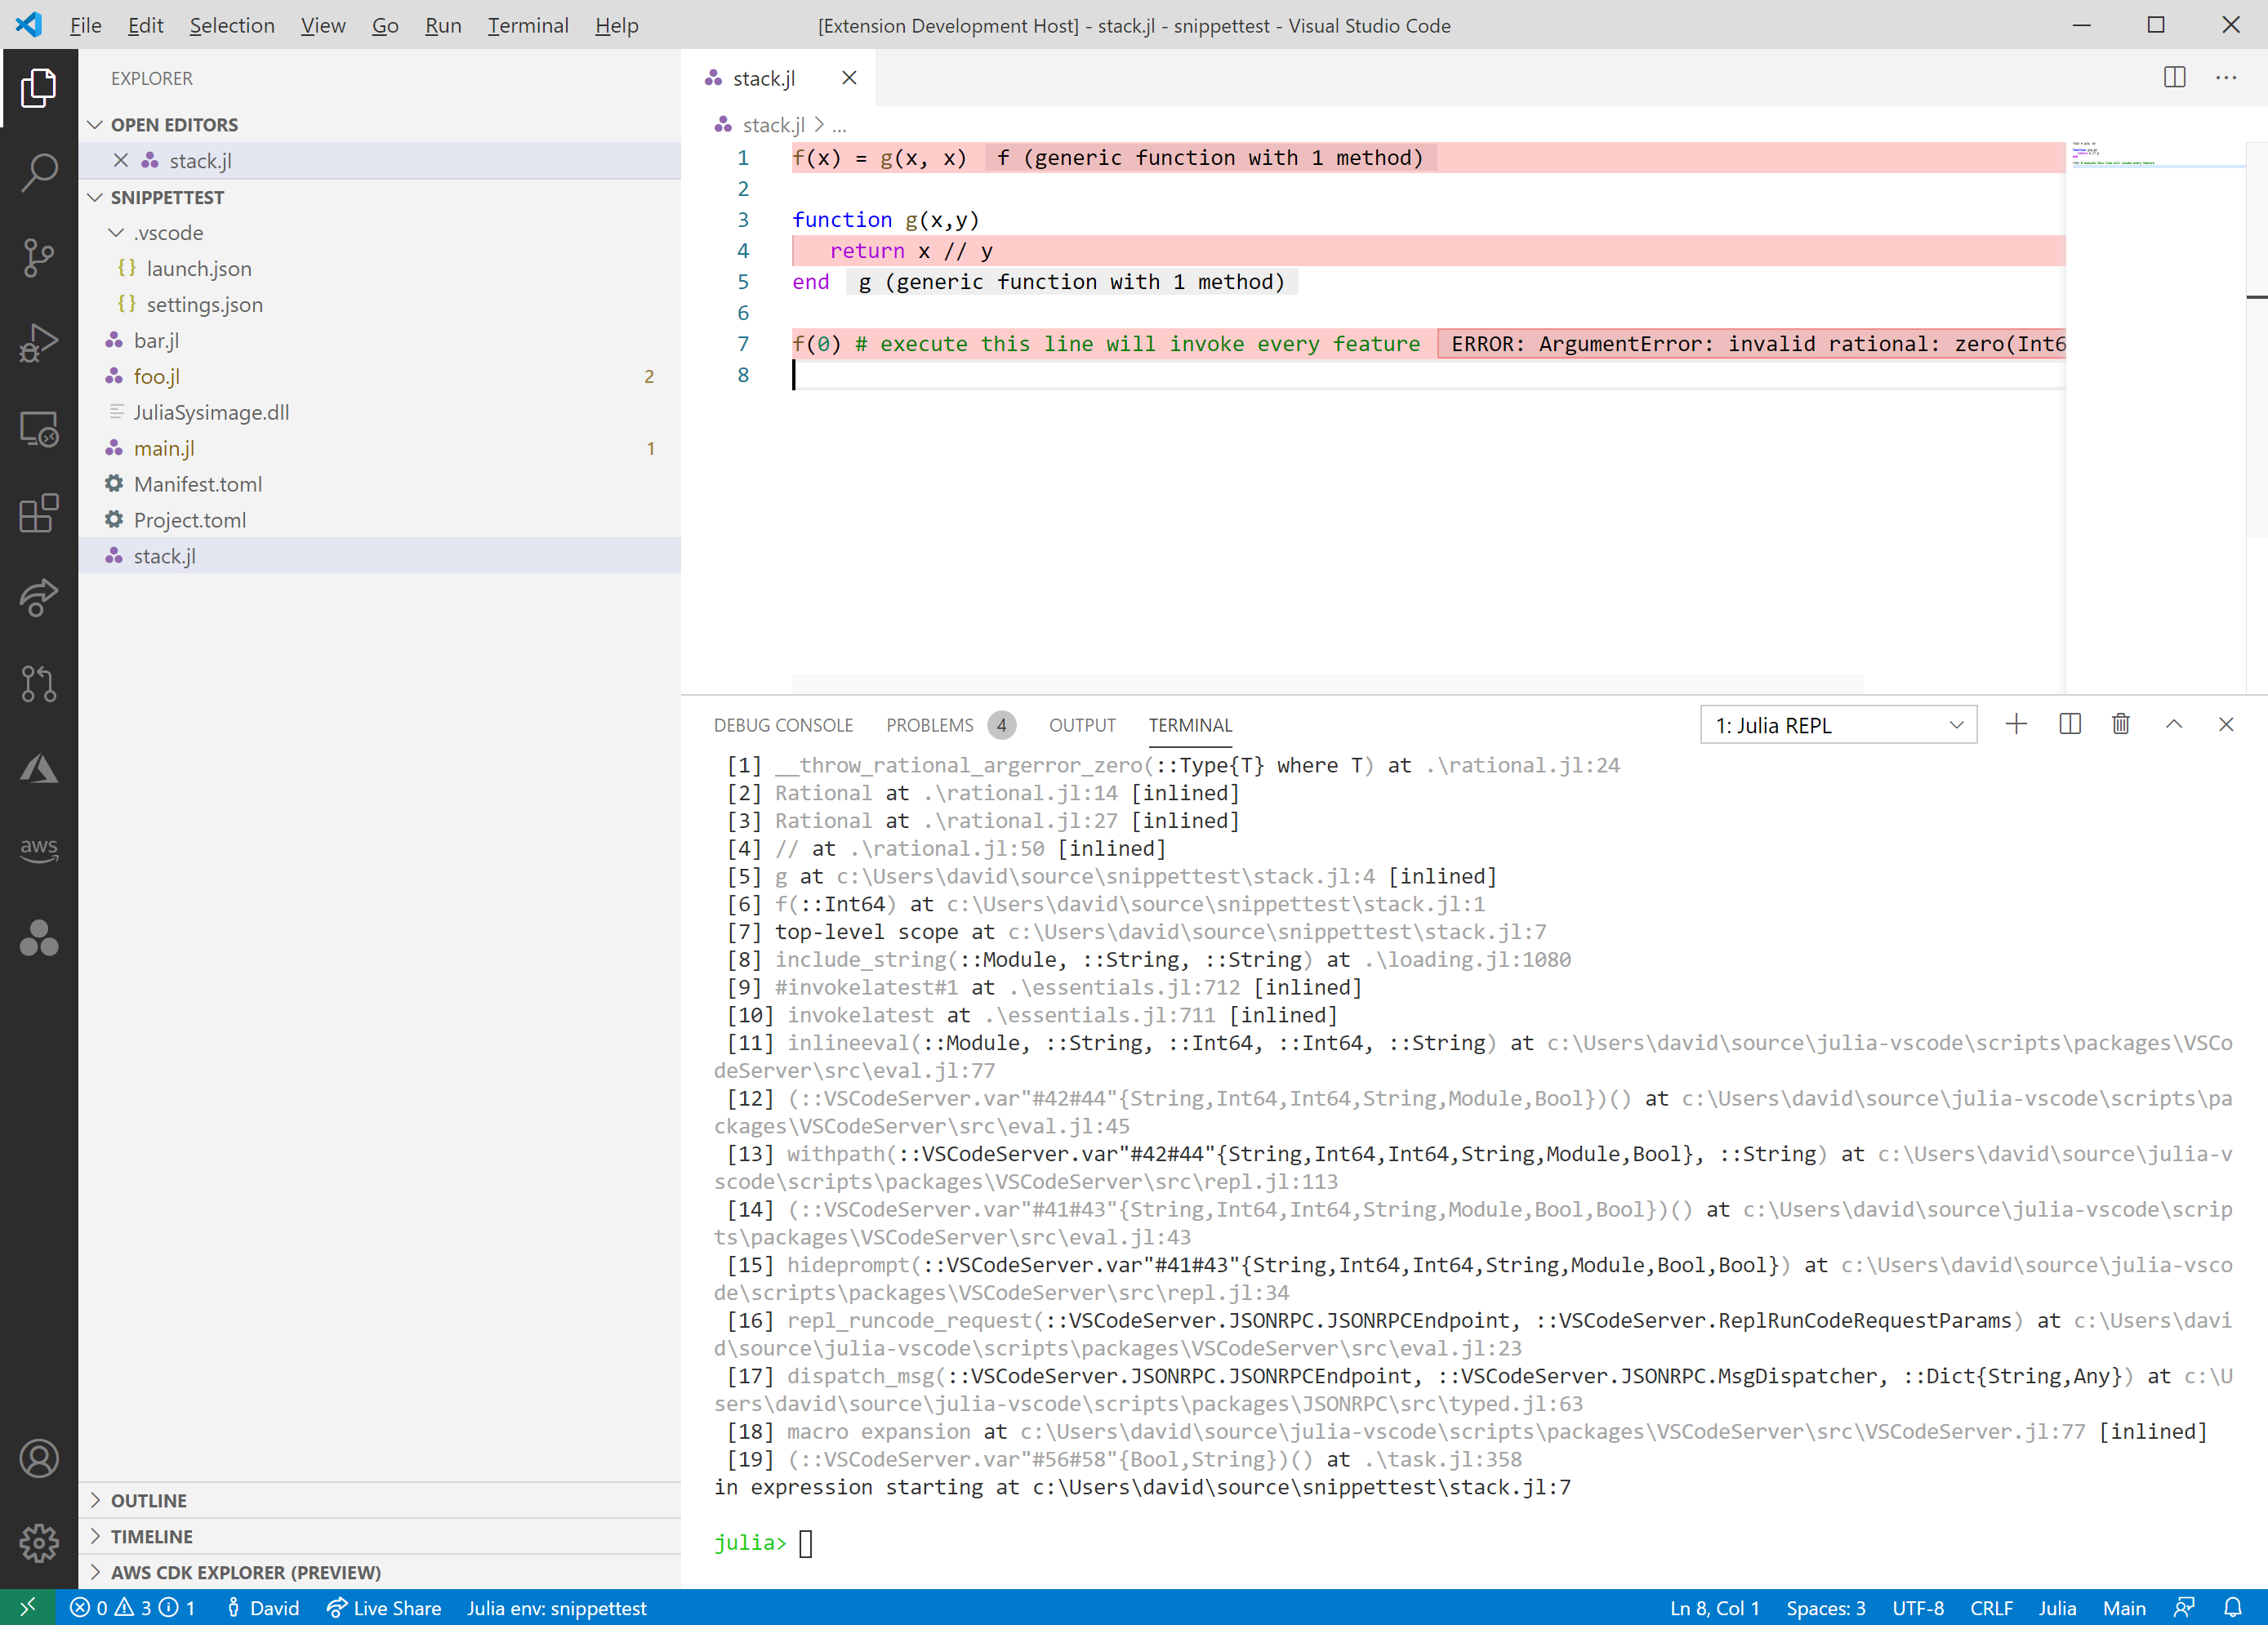The image size is (2268, 1625).
Task: Split the terminal pane
Action: 2069,724
